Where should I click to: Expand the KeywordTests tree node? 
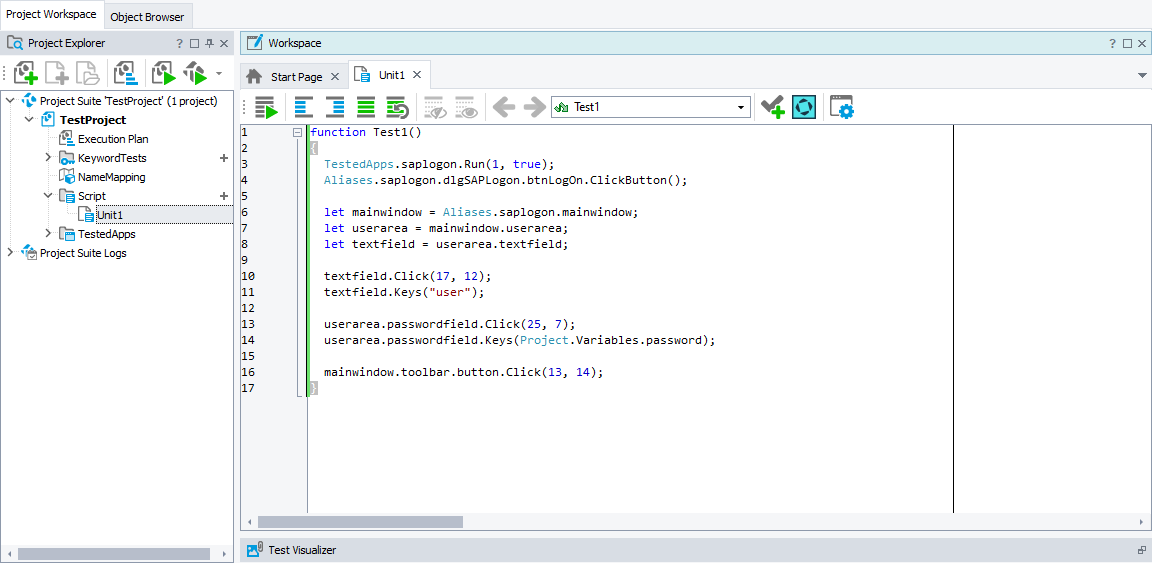coord(48,158)
